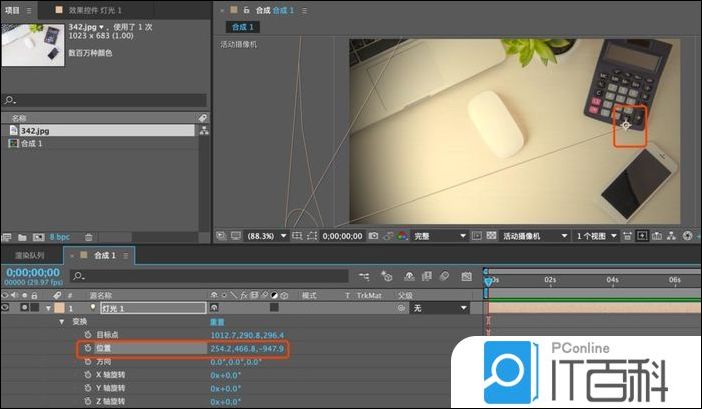Click the X 轴旋转 stopwatch icon
This screenshot has height=409, width=702.
87,375
